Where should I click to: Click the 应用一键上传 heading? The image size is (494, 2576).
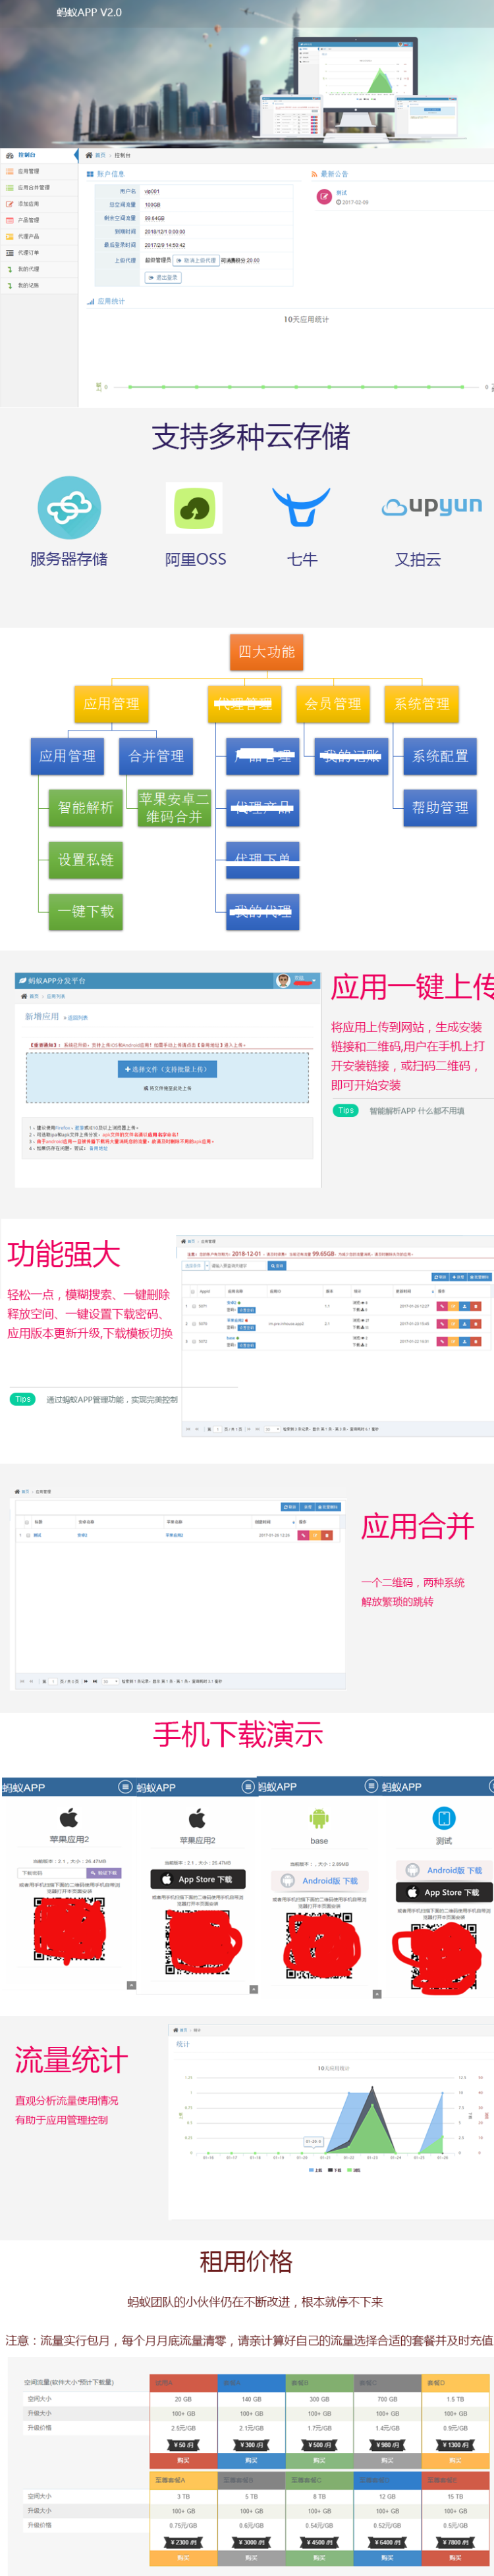[x=412, y=986]
